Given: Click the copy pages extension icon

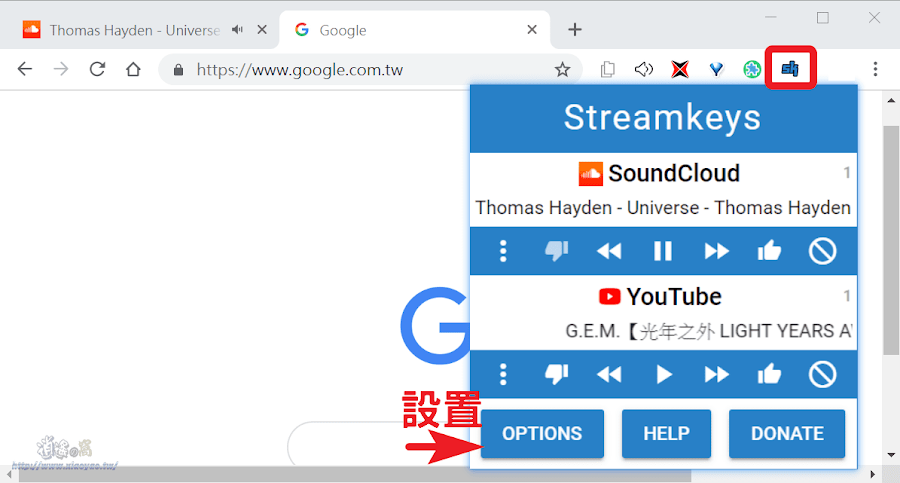Looking at the screenshot, I should (607, 69).
